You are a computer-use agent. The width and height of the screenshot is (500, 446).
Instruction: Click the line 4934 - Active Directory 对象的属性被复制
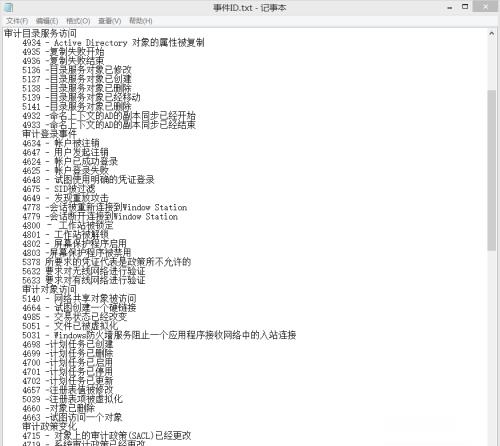point(113,43)
